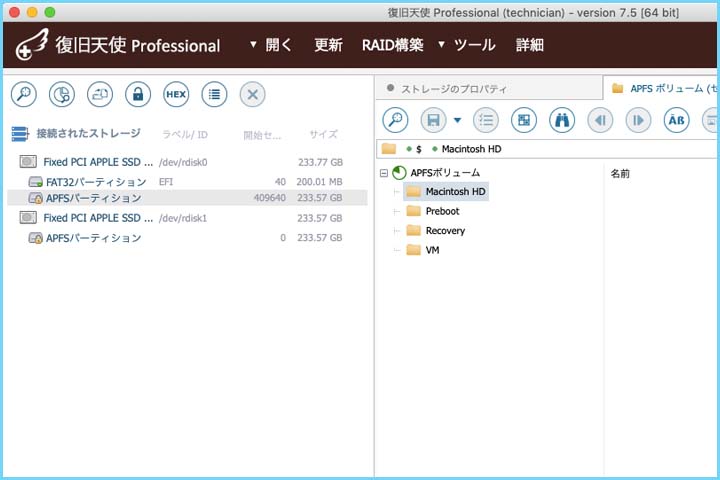Click the previous arrow icon in browser toolbar
Viewport: 720px width, 480px height.
pos(600,120)
